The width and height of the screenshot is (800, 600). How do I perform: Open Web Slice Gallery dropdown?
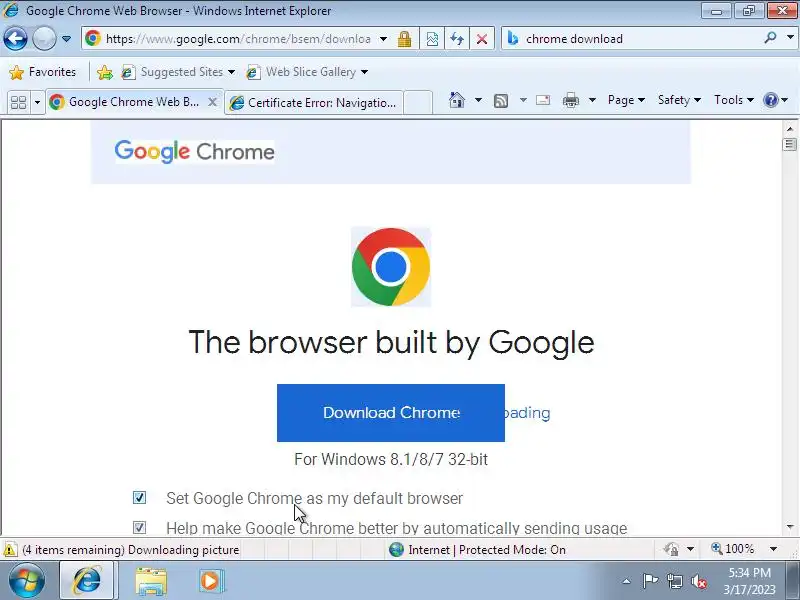coord(307,72)
